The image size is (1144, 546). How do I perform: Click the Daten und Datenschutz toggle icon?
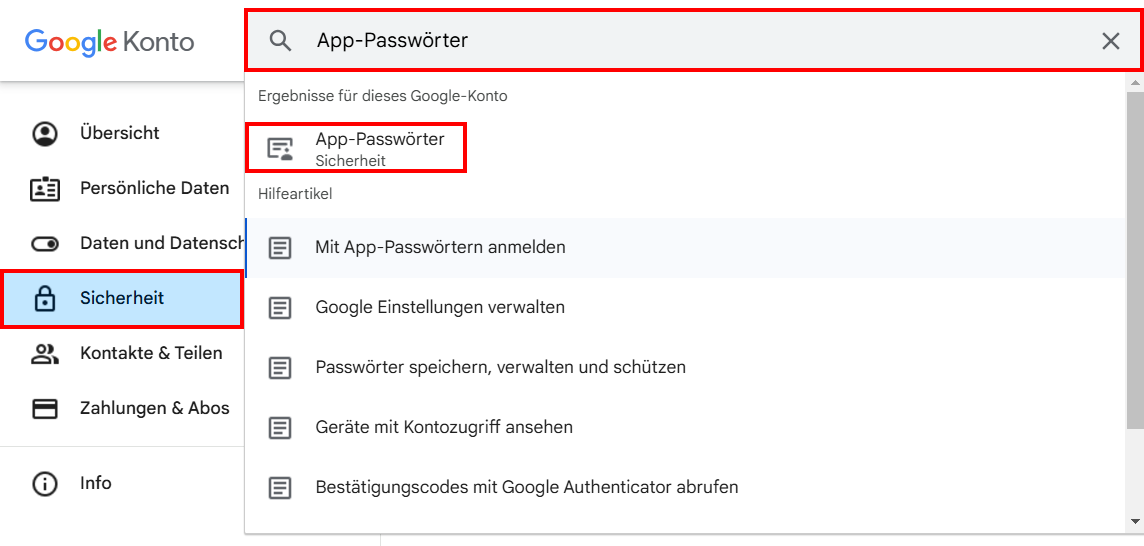pos(45,244)
